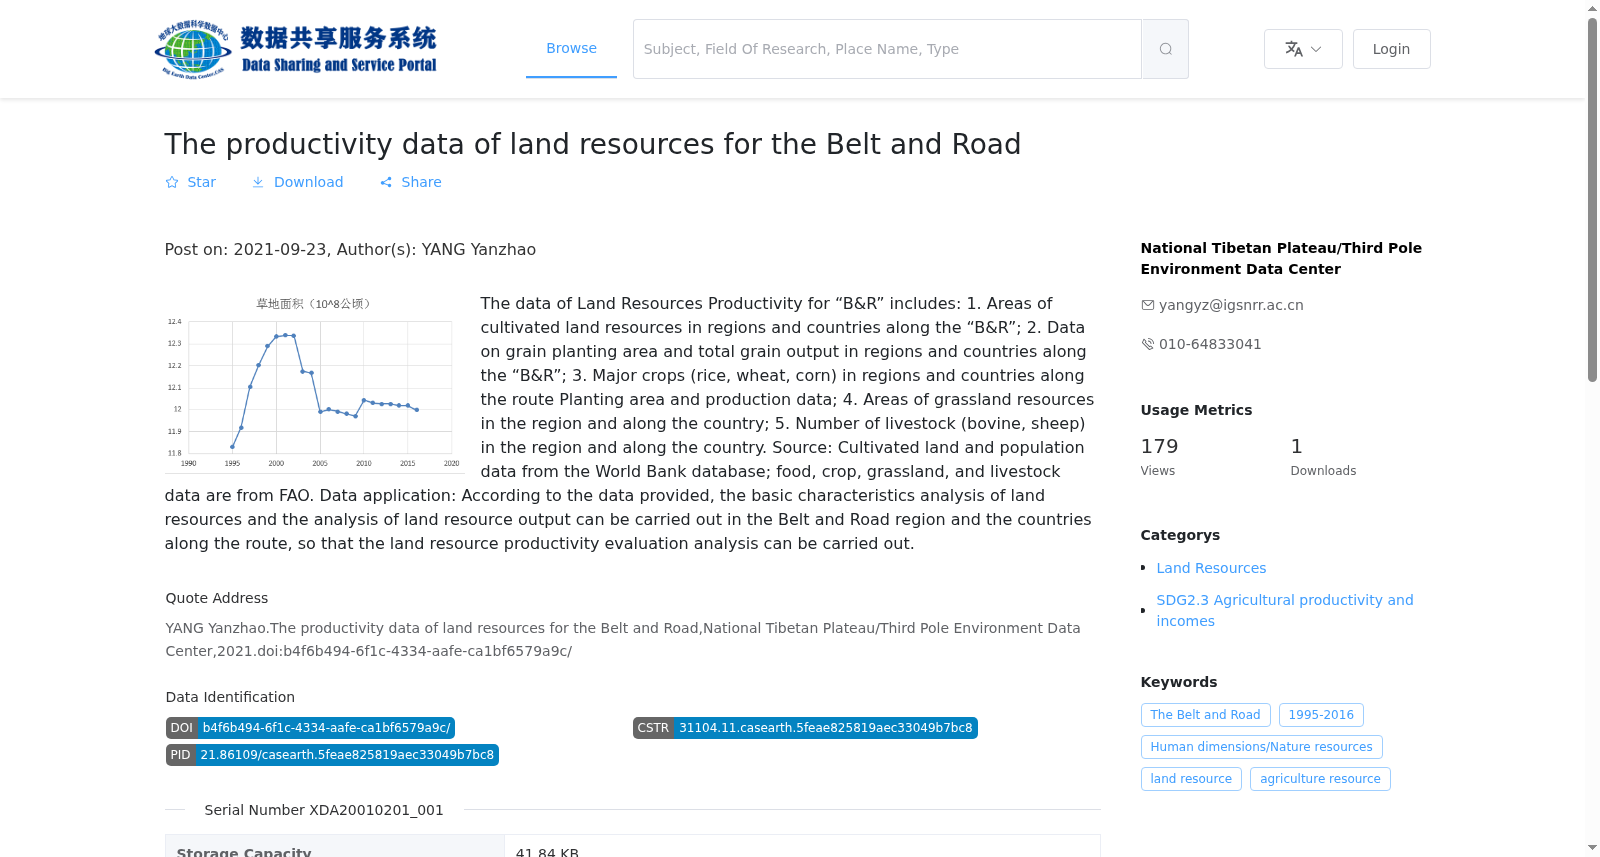This screenshot has width=1600, height=857.
Task: Open the language switcher dropdown
Action: 1303,49
